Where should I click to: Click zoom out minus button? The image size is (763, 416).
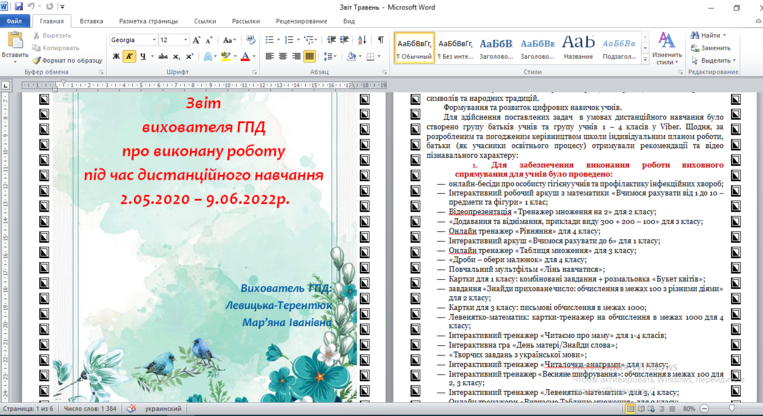704,409
